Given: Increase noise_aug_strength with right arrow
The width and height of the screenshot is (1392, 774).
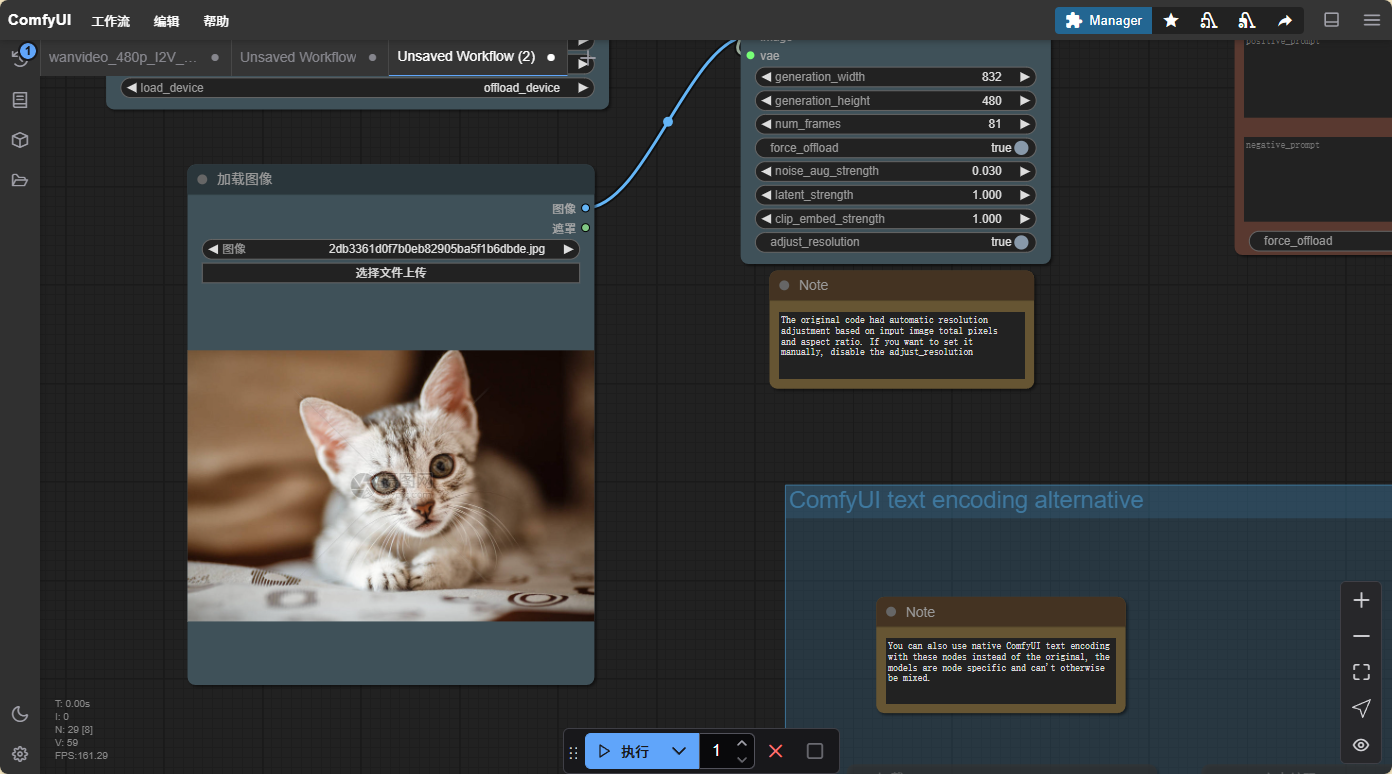Looking at the screenshot, I should click(1024, 171).
